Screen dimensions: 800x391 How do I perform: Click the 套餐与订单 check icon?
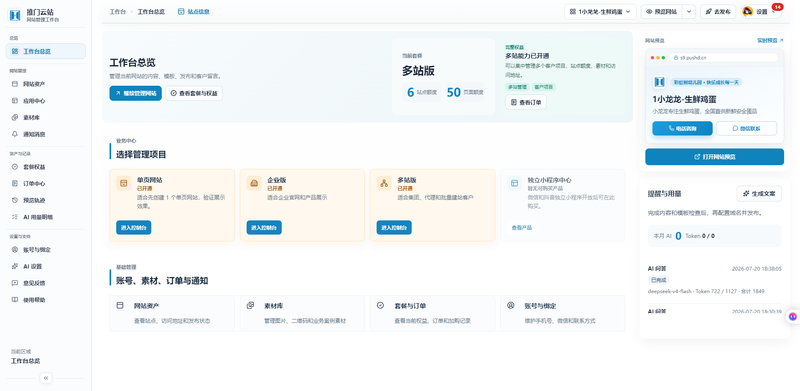pos(380,305)
